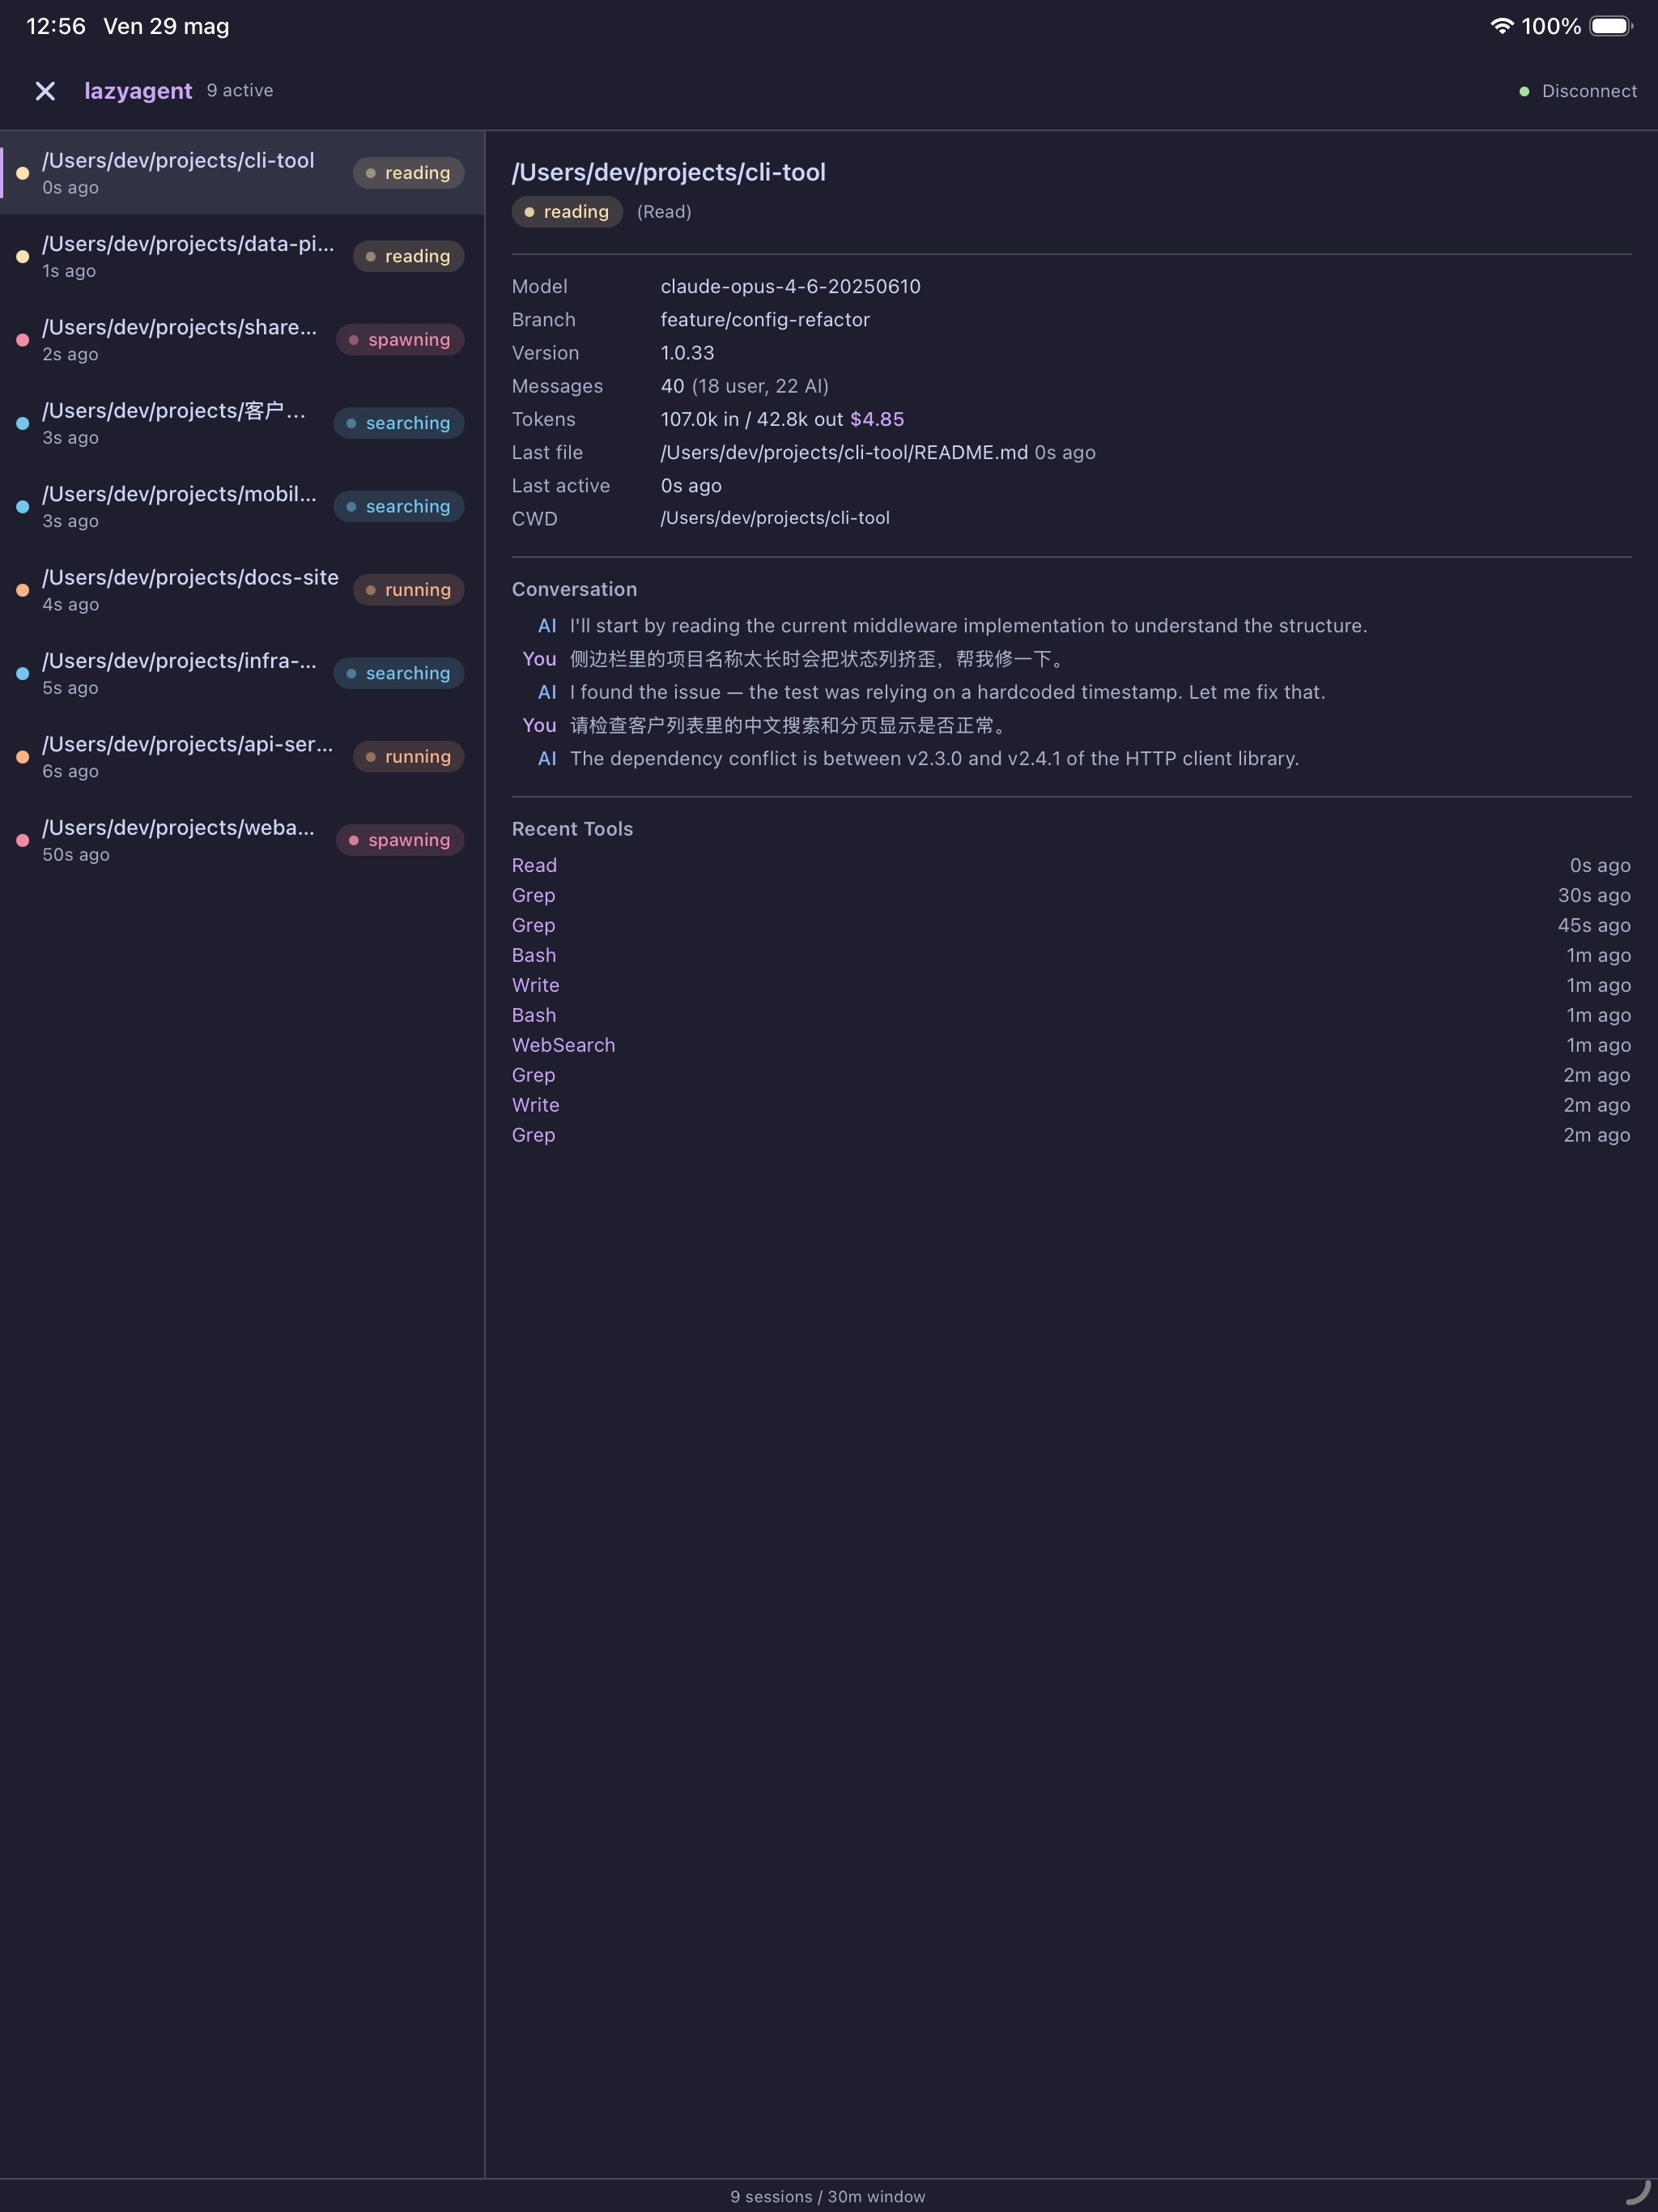This screenshot has width=1658, height=2212.
Task: Click the Grep tool entry from 45s ago
Action: [x=533, y=925]
